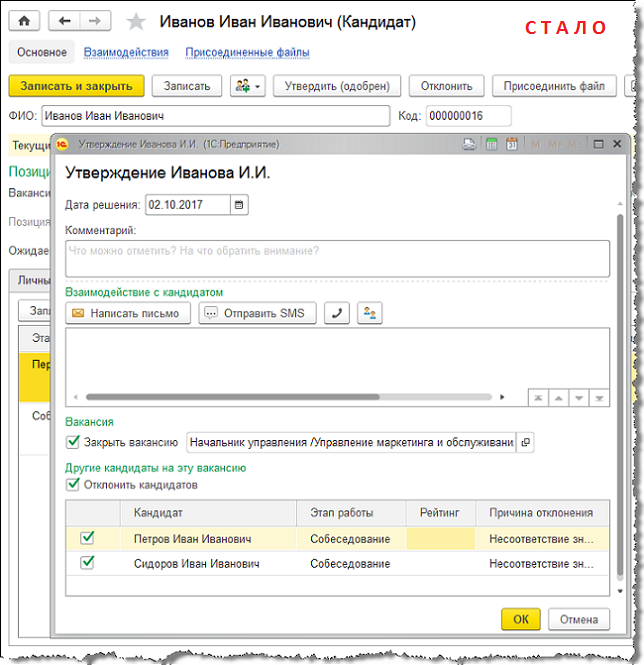Click the Отклонить button

[x=446, y=86]
